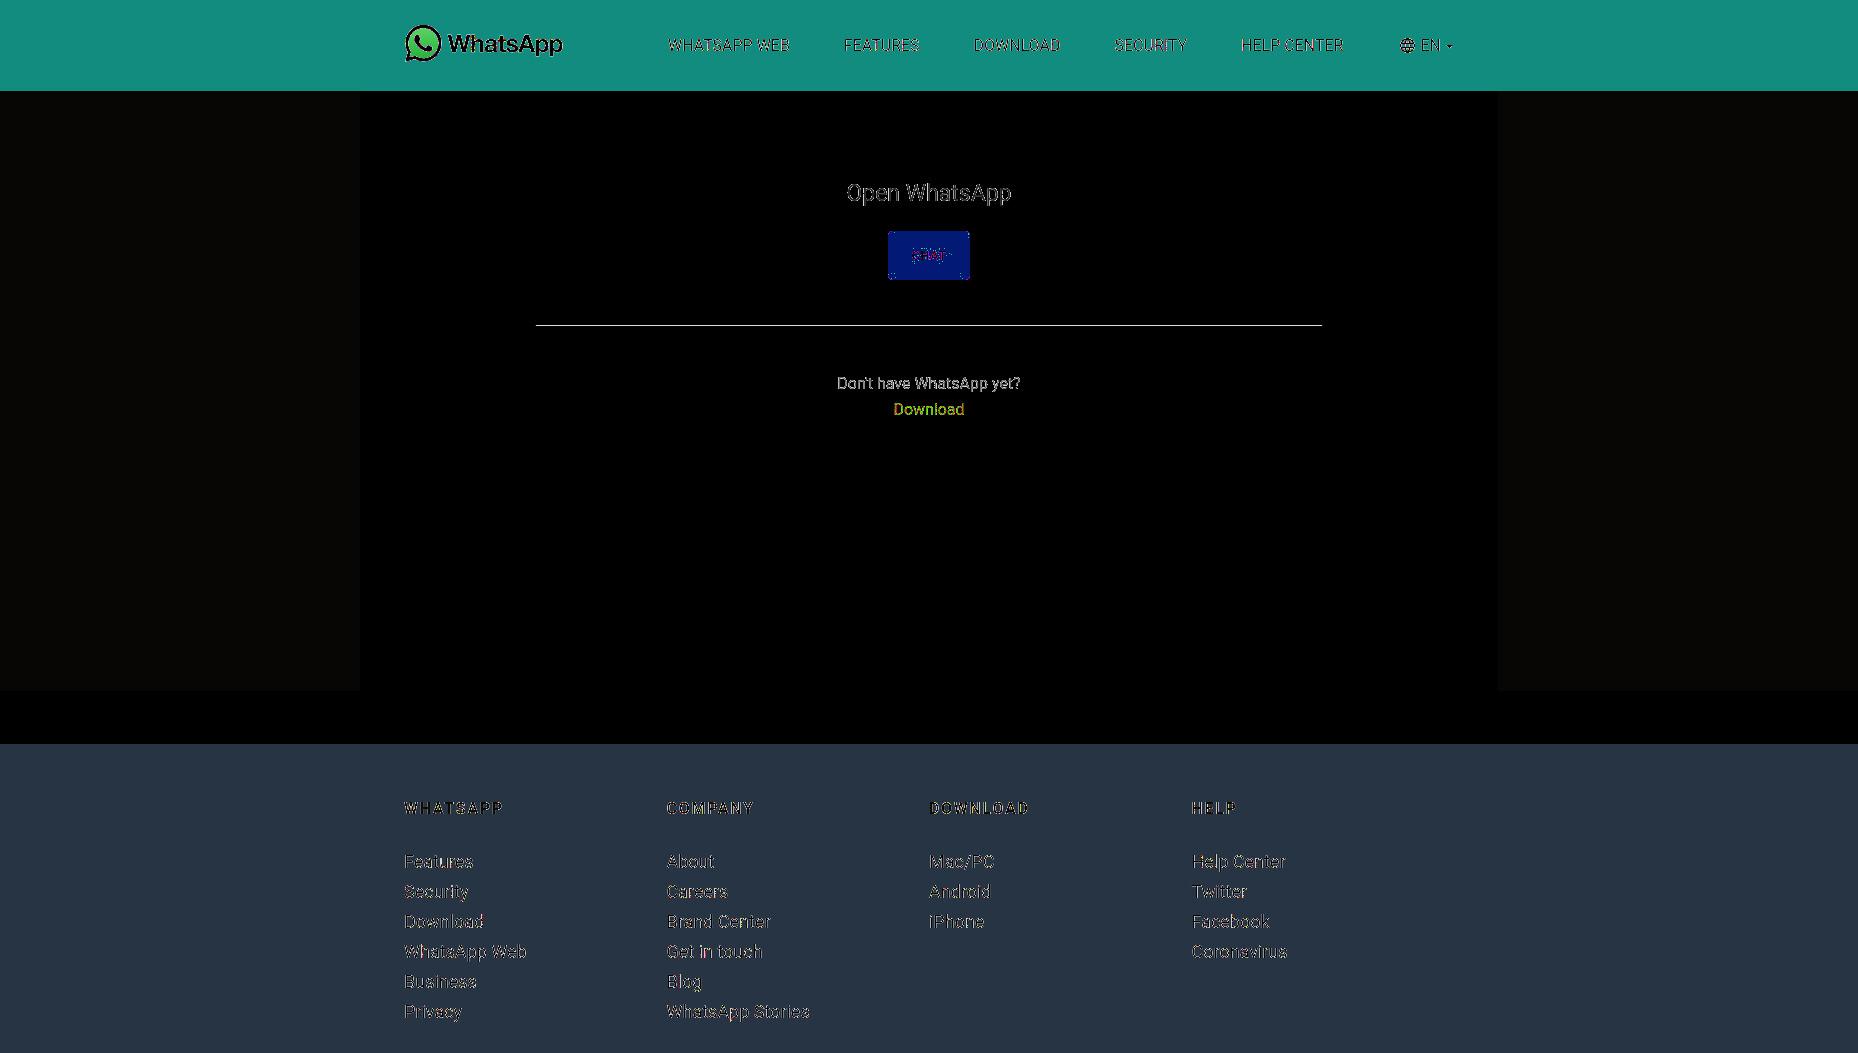Open Help Center in the top navigation bar
The width and height of the screenshot is (1858, 1053).
tap(1292, 45)
